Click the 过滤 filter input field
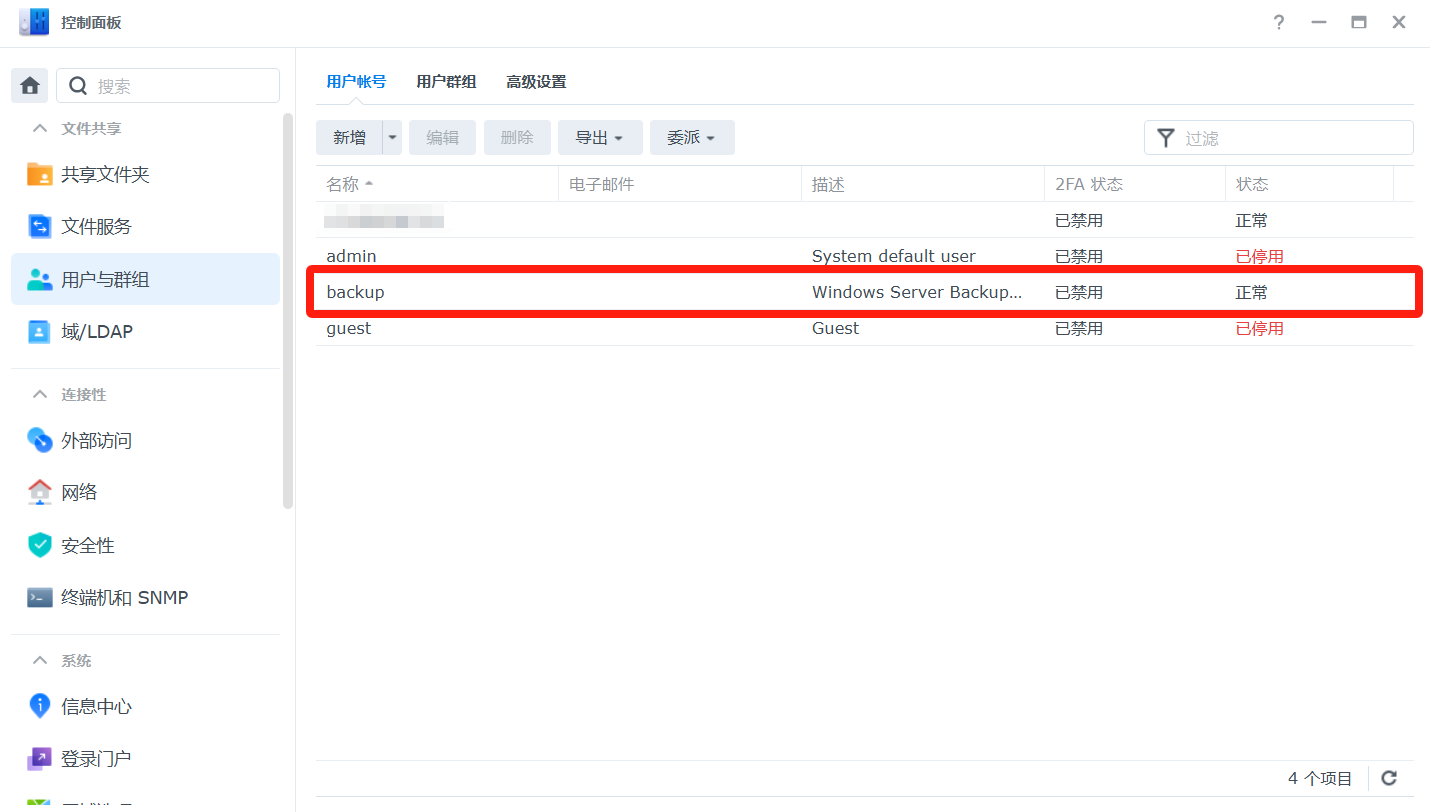 [x=1290, y=138]
